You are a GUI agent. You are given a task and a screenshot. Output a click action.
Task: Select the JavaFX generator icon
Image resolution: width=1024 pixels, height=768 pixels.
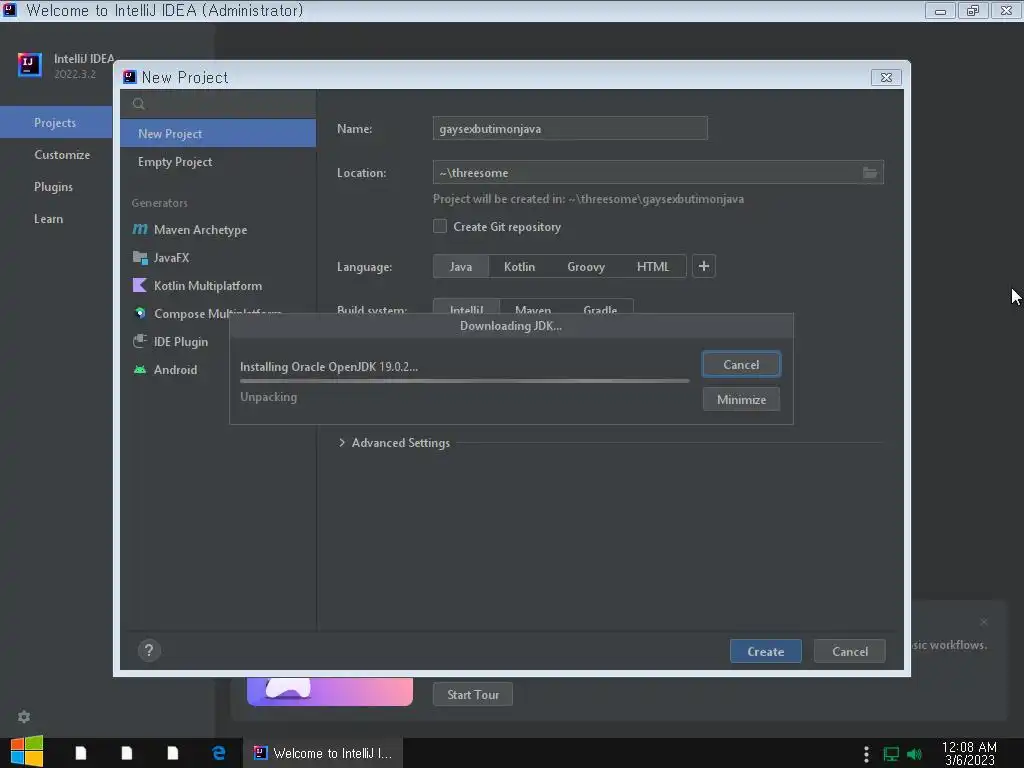(x=140, y=257)
